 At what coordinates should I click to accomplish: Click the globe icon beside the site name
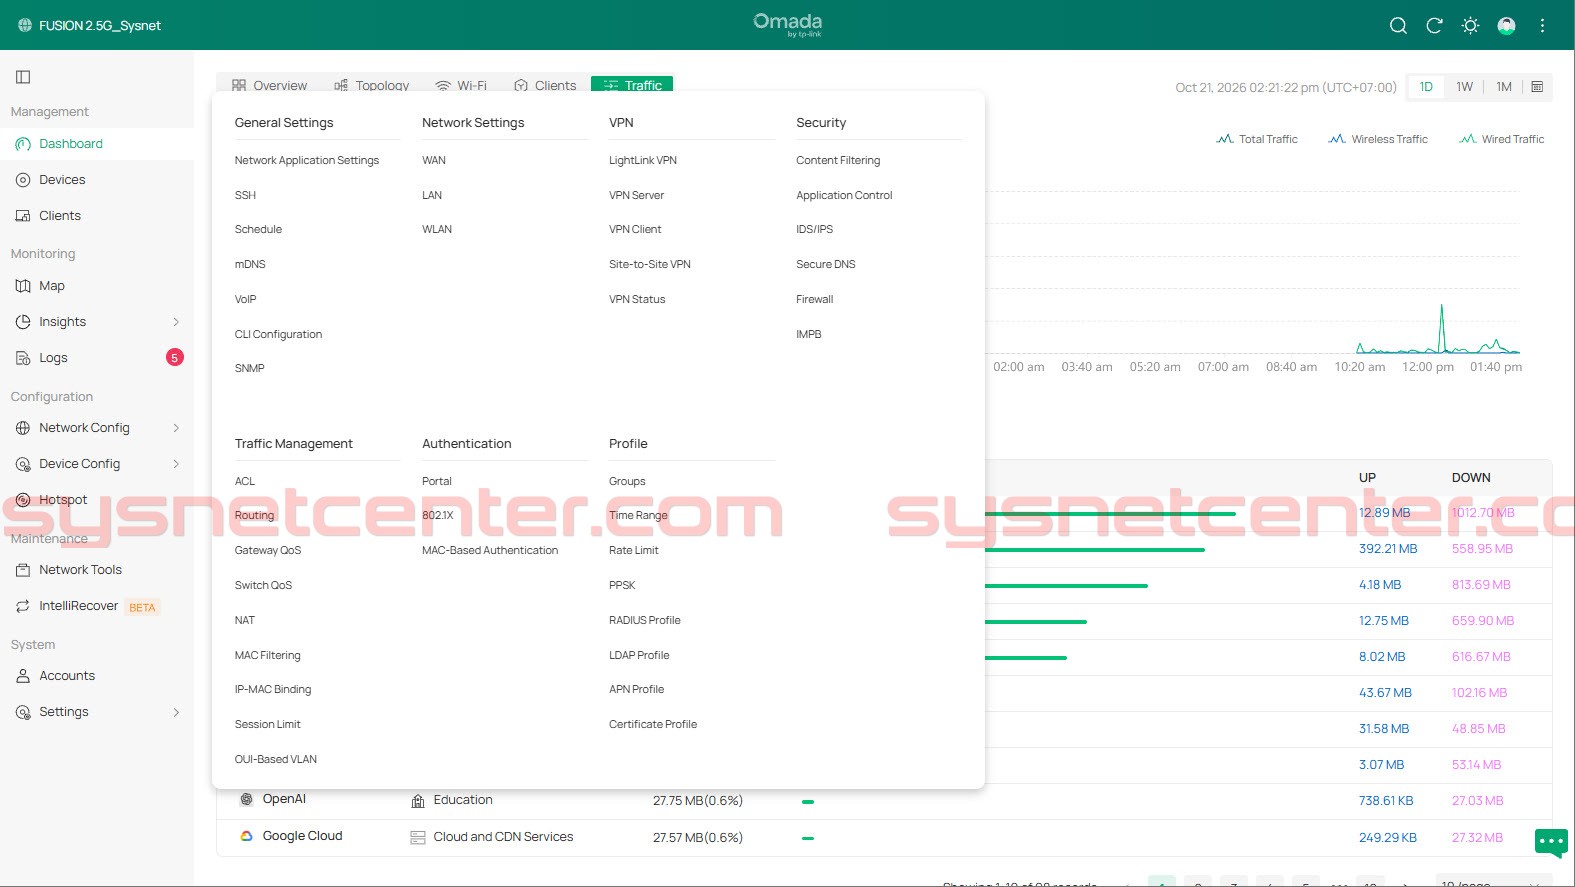click(x=25, y=26)
